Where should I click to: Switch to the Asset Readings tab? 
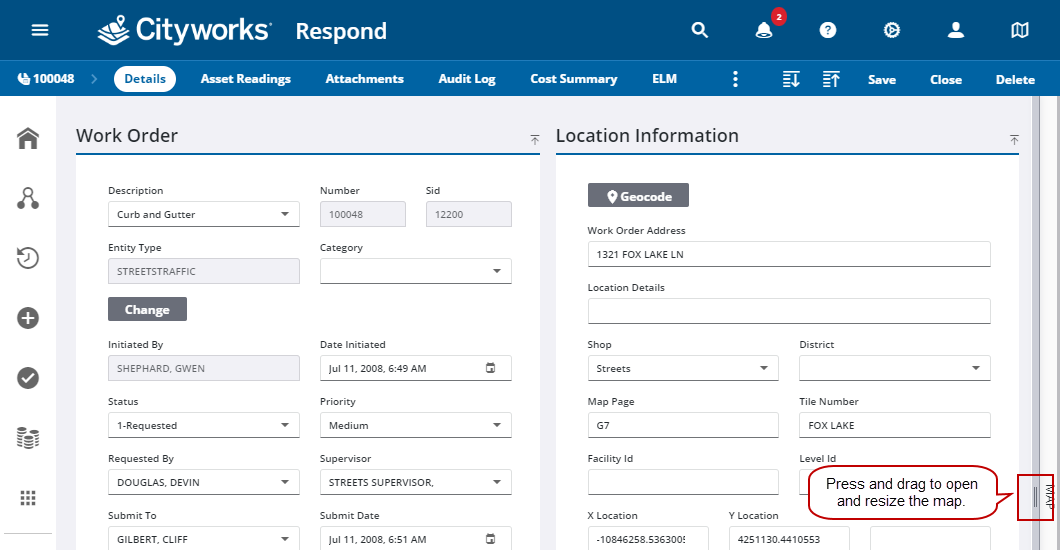click(245, 79)
